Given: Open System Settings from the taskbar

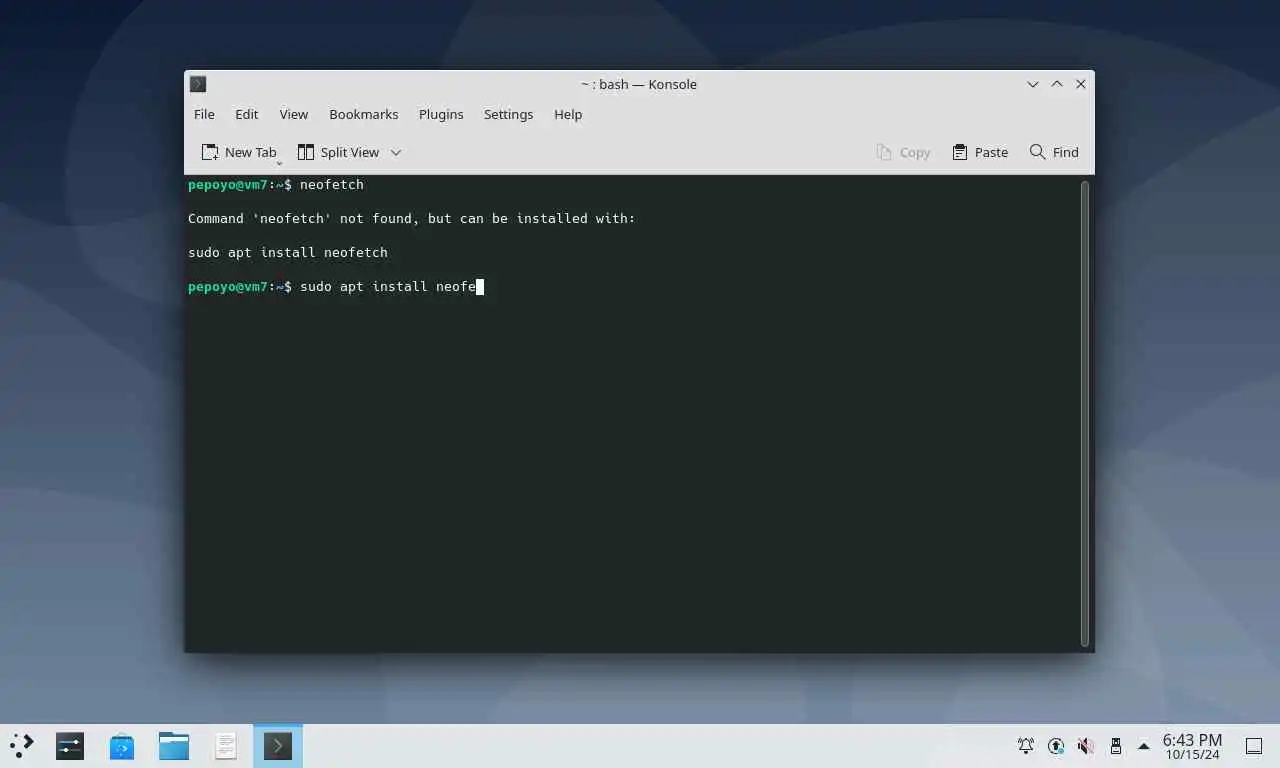Looking at the screenshot, I should 70,745.
